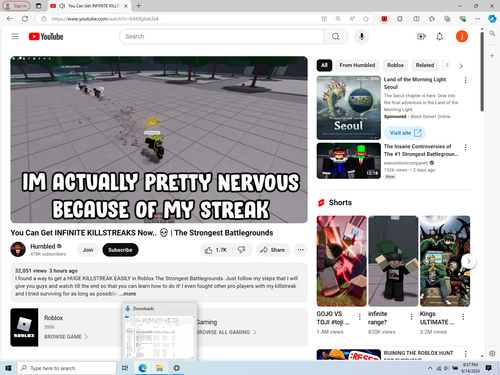Click the Join membership button
Image resolution: width=500 pixels, height=375 pixels.
[88, 250]
